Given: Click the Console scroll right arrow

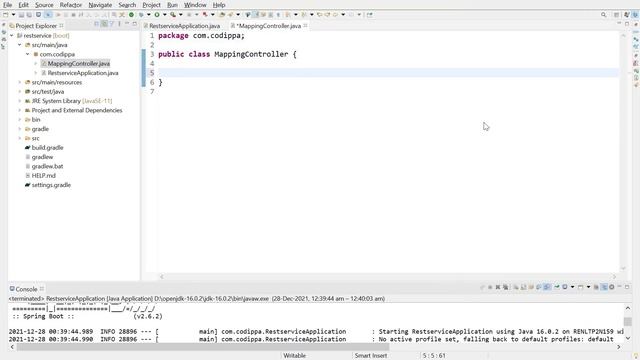Looking at the screenshot, I should 619,347.
